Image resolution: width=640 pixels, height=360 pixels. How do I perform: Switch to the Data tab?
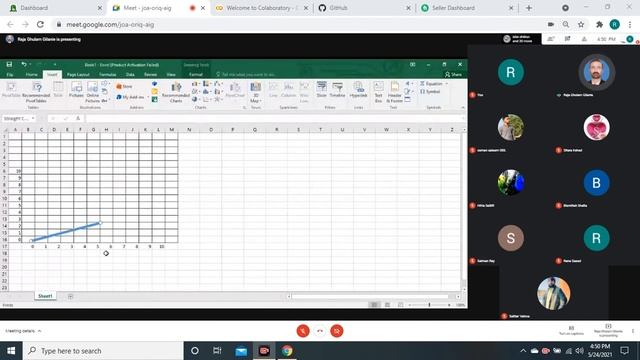click(130, 74)
